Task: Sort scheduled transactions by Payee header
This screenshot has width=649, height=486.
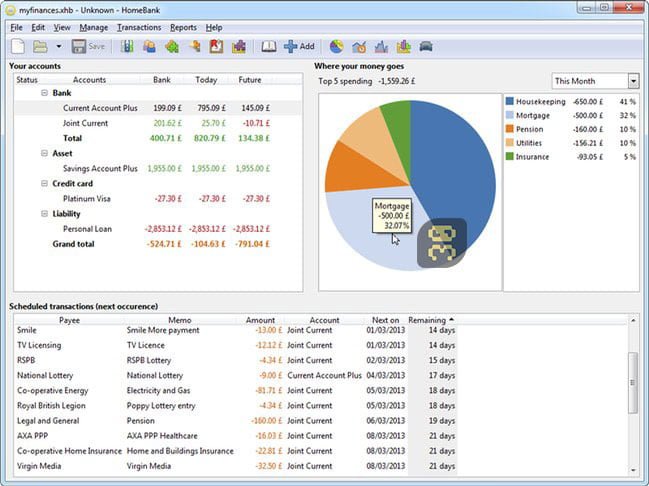Action: (69, 320)
